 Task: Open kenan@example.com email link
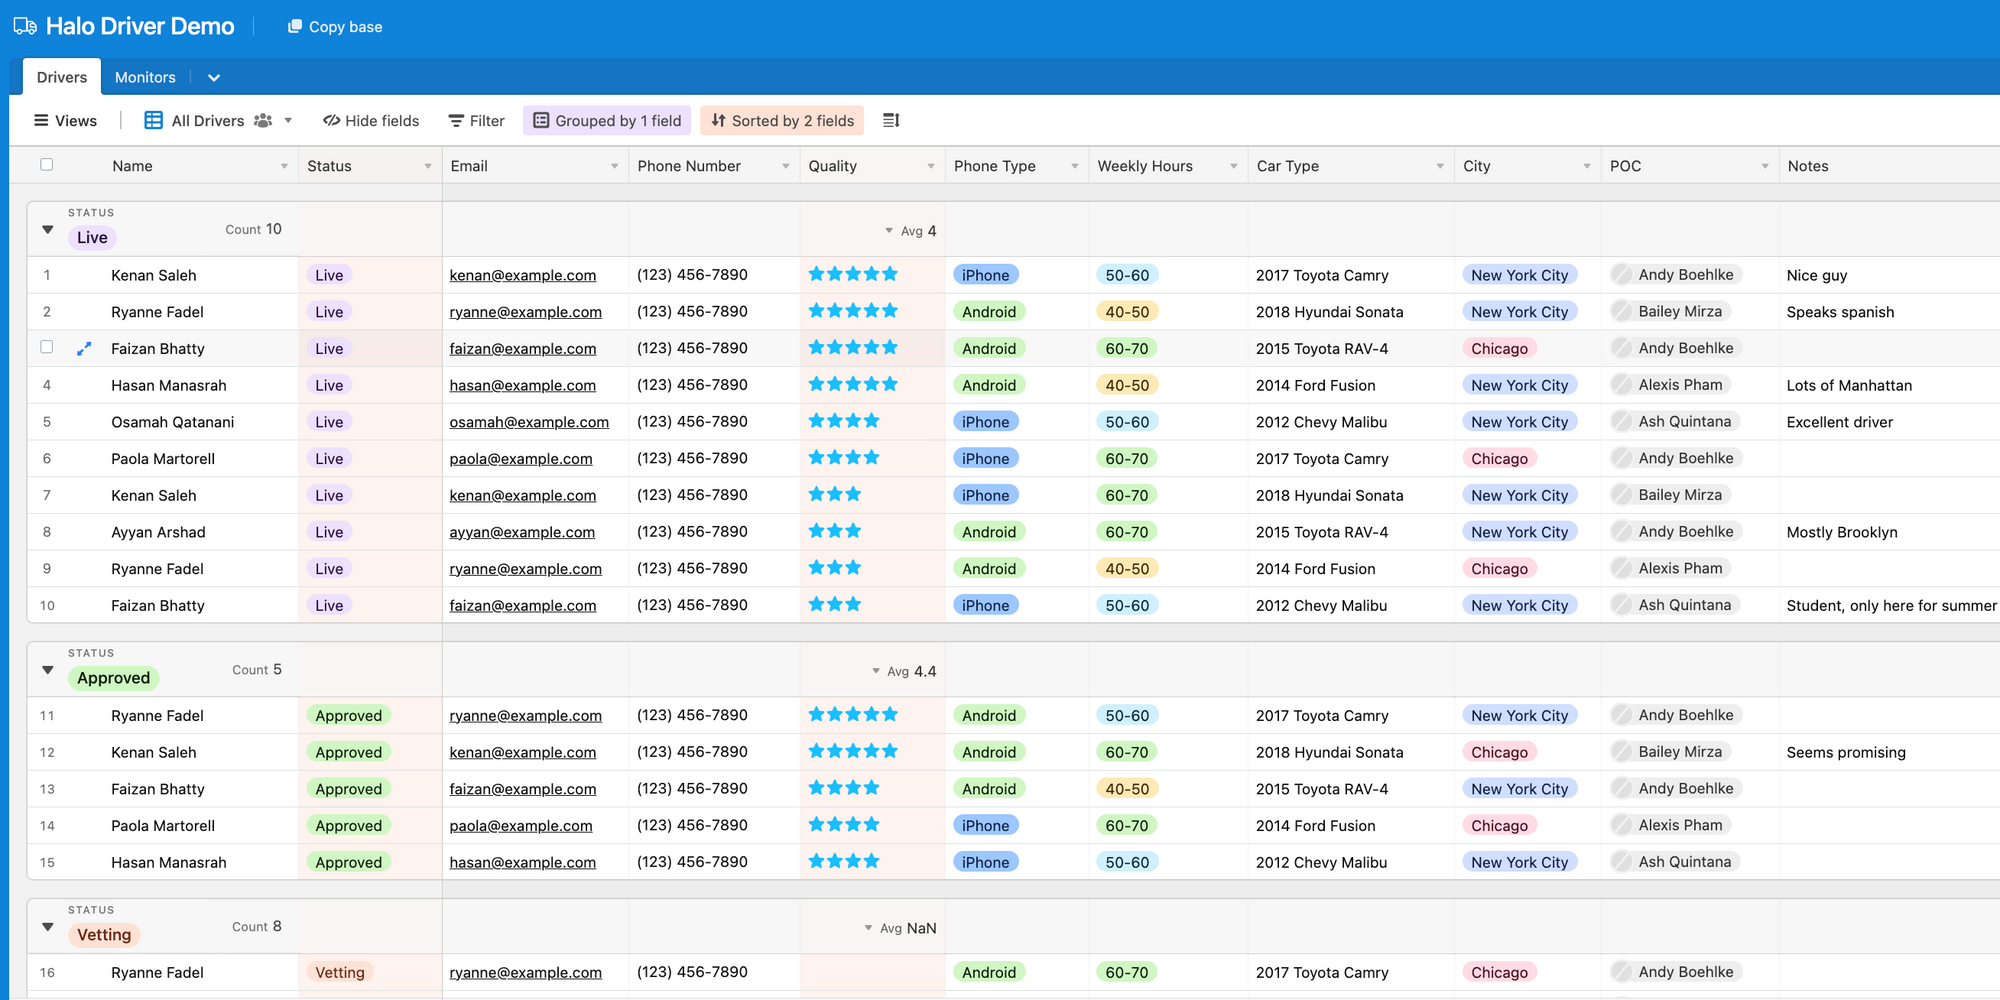click(x=523, y=275)
